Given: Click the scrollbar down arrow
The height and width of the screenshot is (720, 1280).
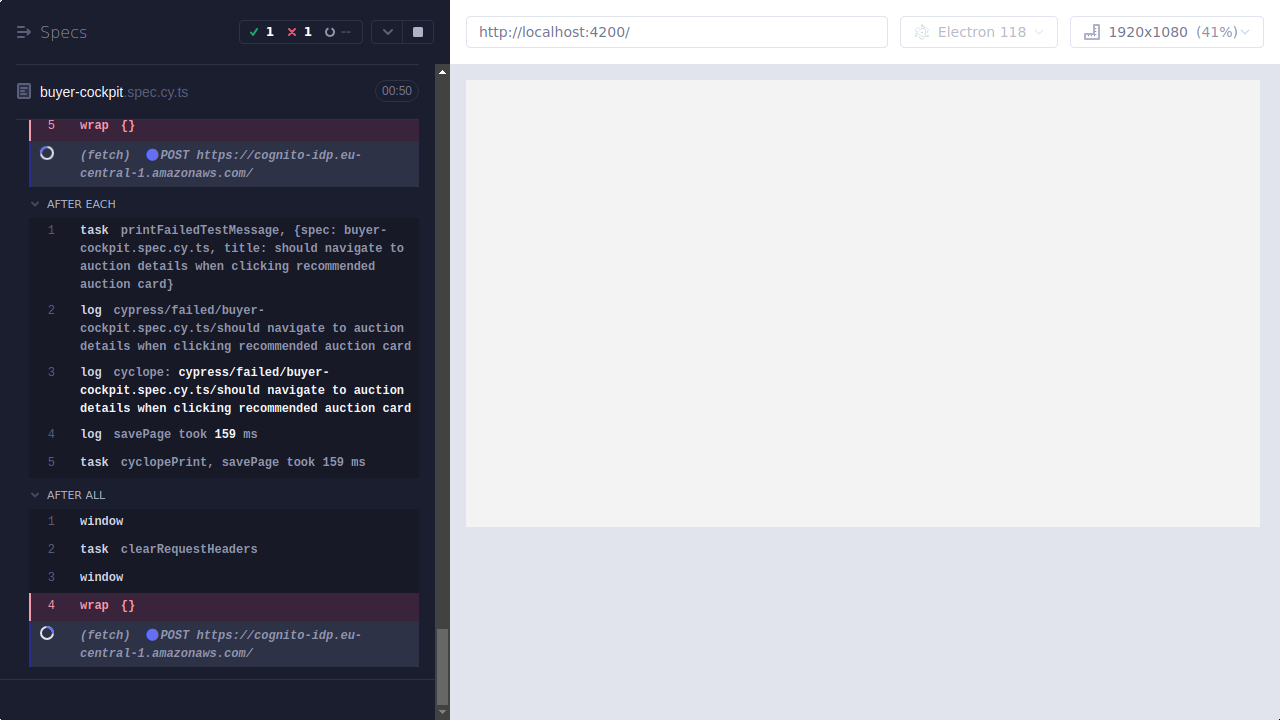Looking at the screenshot, I should pos(442,713).
